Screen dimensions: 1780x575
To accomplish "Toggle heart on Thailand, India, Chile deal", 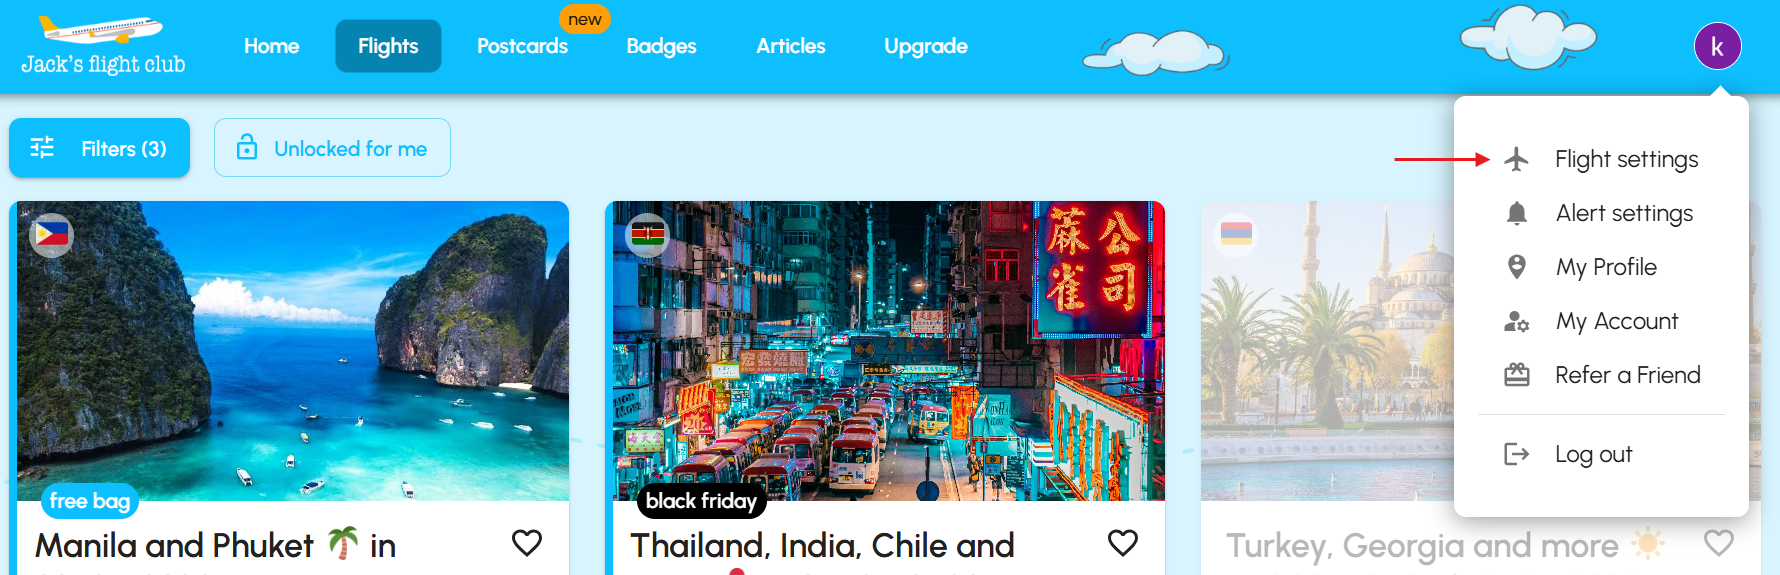I will (1123, 543).
